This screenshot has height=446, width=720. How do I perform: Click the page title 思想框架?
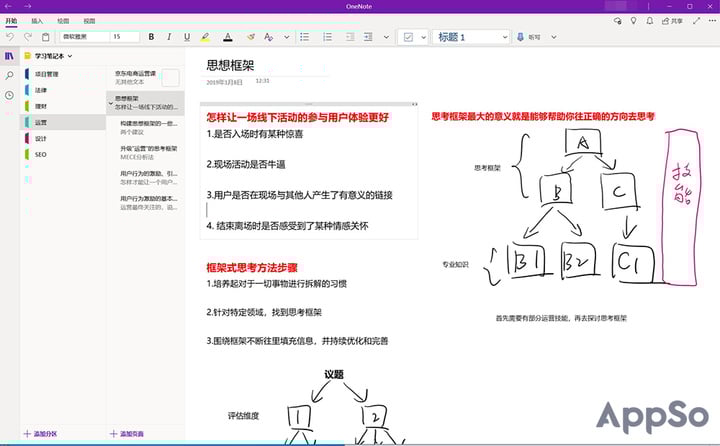point(230,65)
